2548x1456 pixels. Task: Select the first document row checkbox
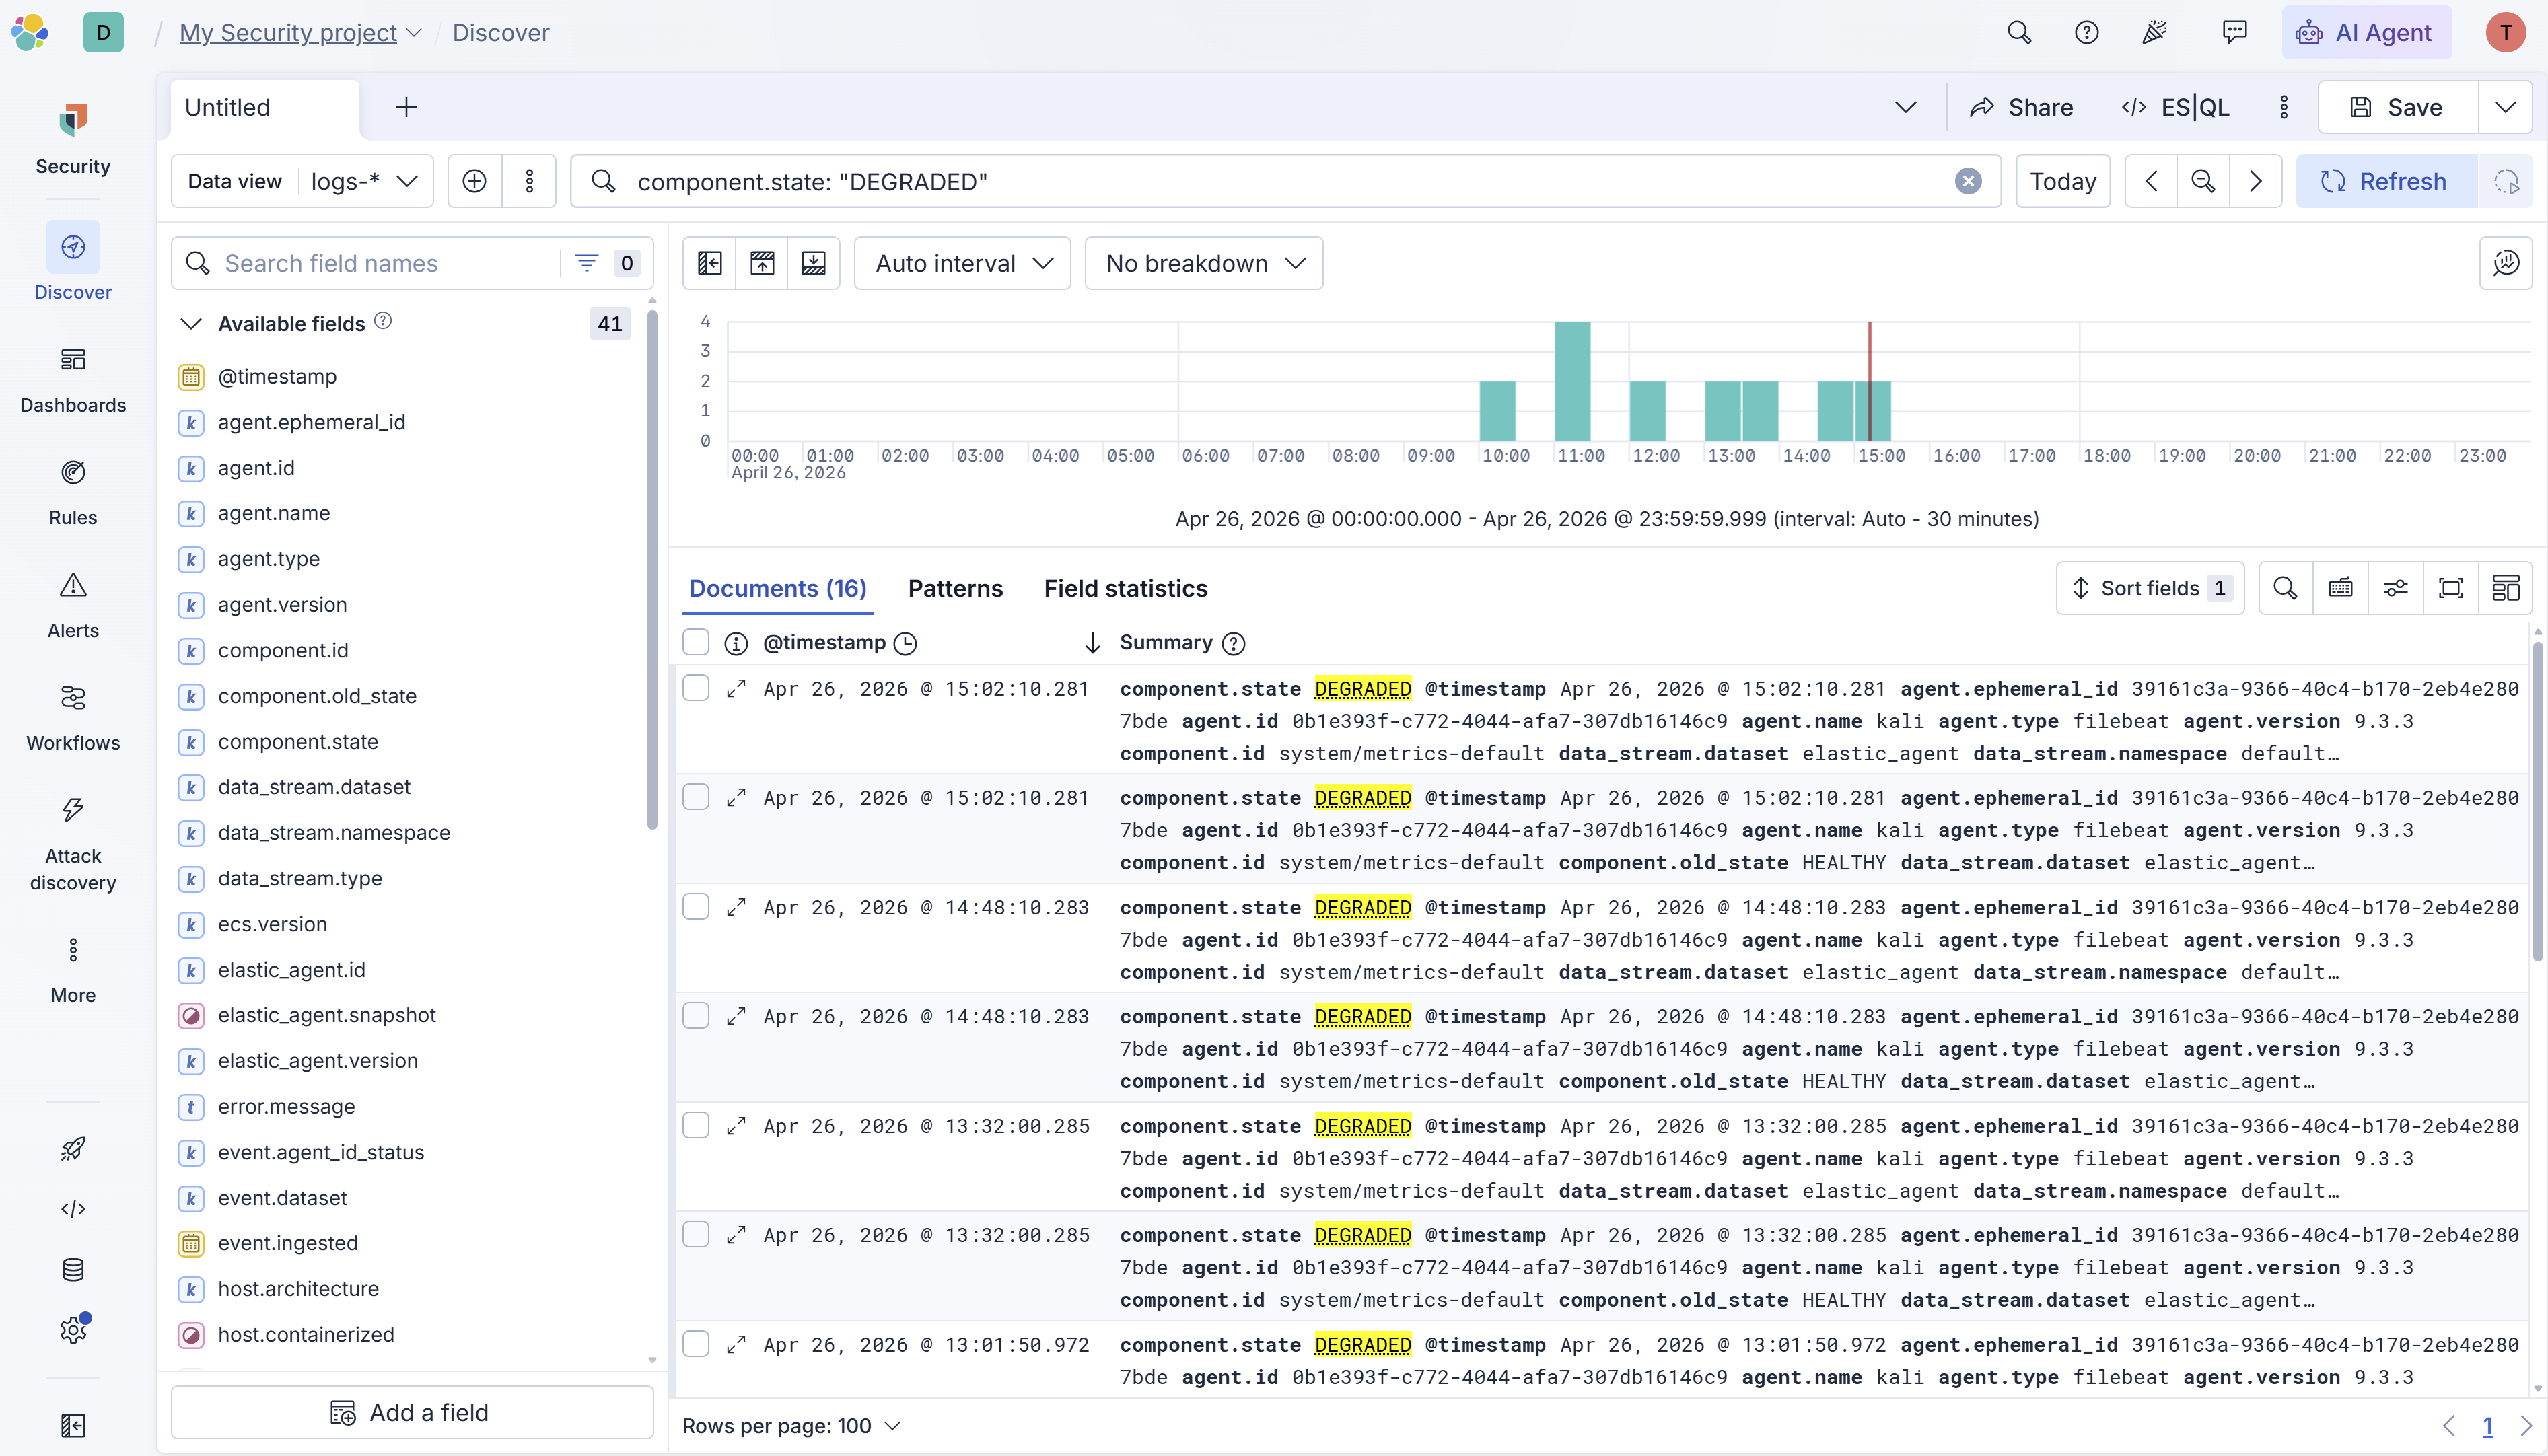696,688
